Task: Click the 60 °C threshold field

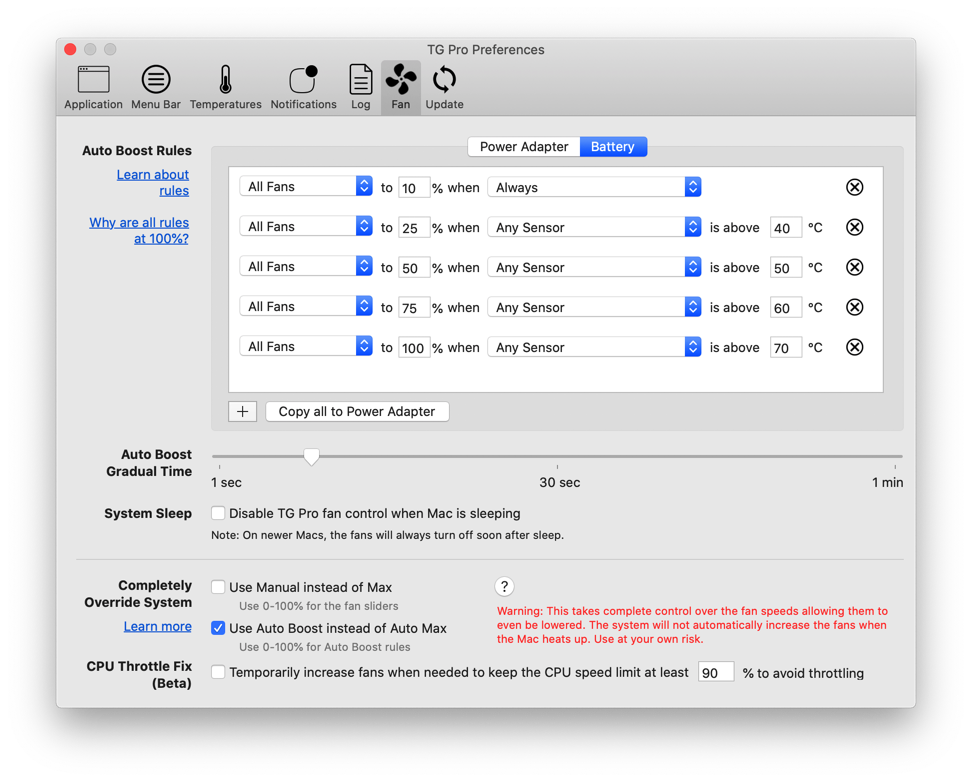Action: click(x=785, y=308)
